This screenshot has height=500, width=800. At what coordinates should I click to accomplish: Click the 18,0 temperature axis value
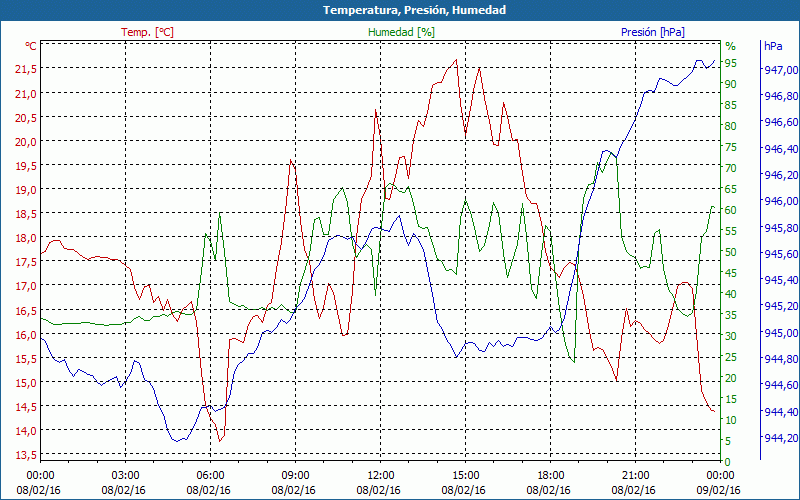click(26, 238)
